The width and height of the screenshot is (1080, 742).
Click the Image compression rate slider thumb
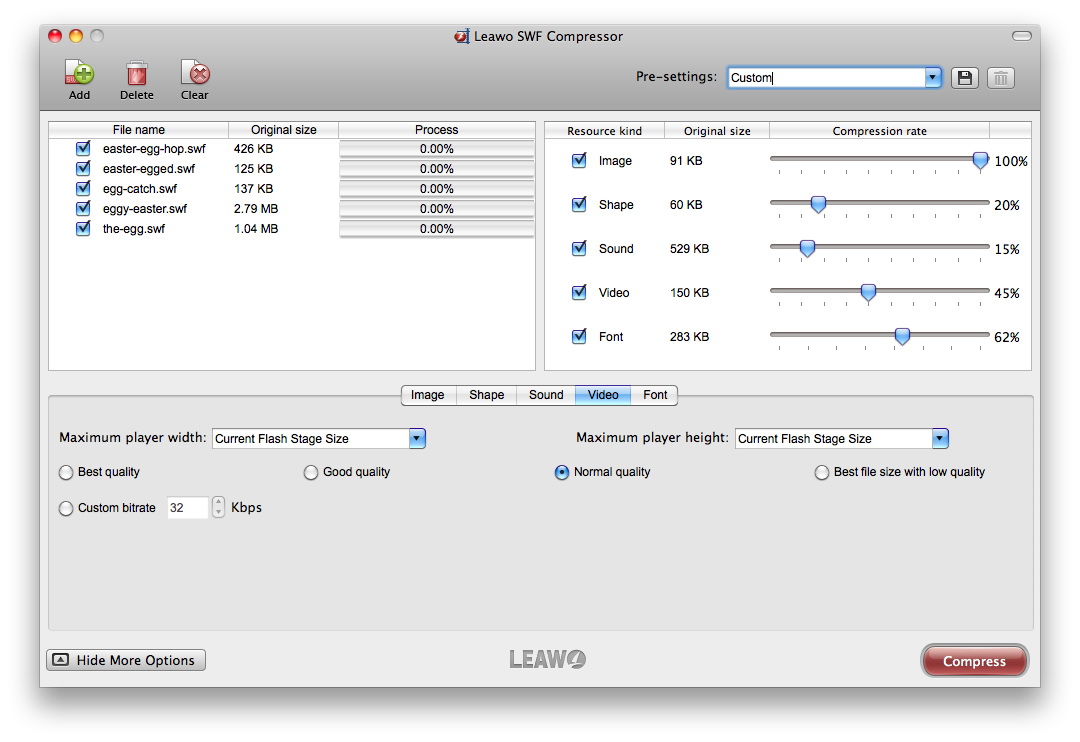point(980,161)
